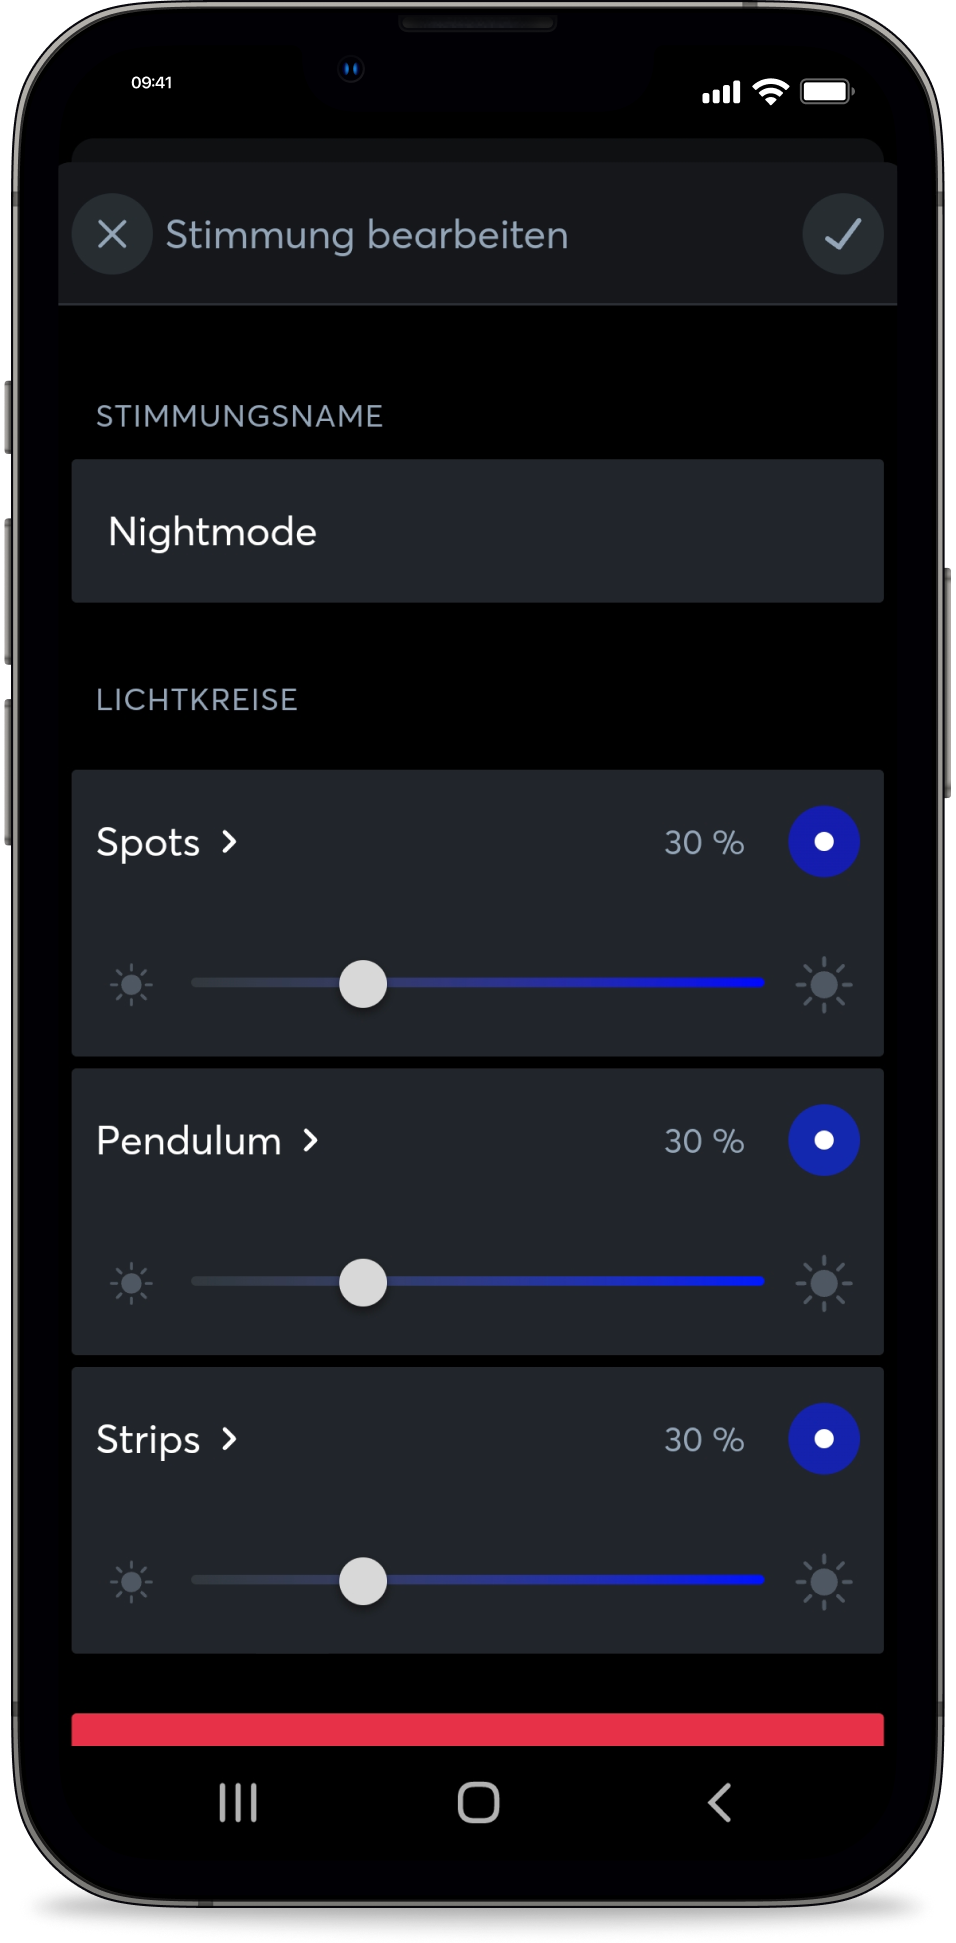Tap the bright sun icon for Spots

pos(824,985)
